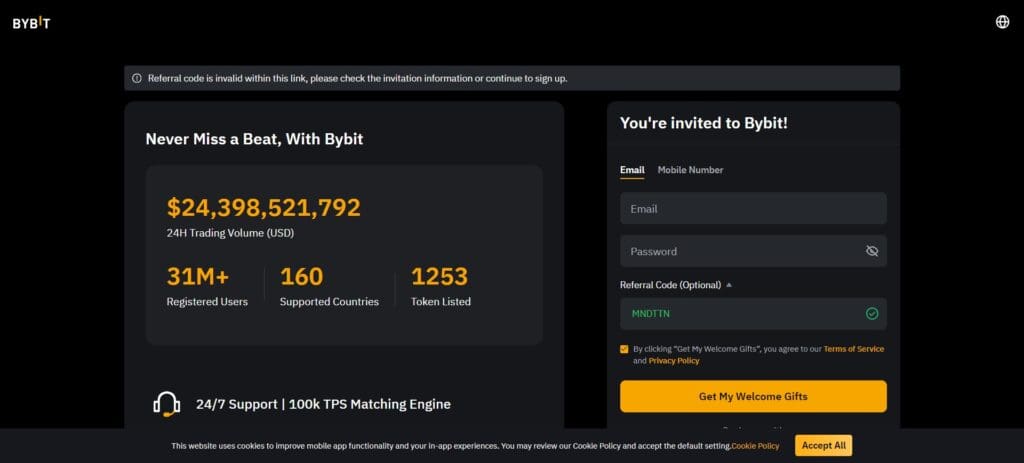
Task: Focus the Email input field
Action: click(753, 209)
